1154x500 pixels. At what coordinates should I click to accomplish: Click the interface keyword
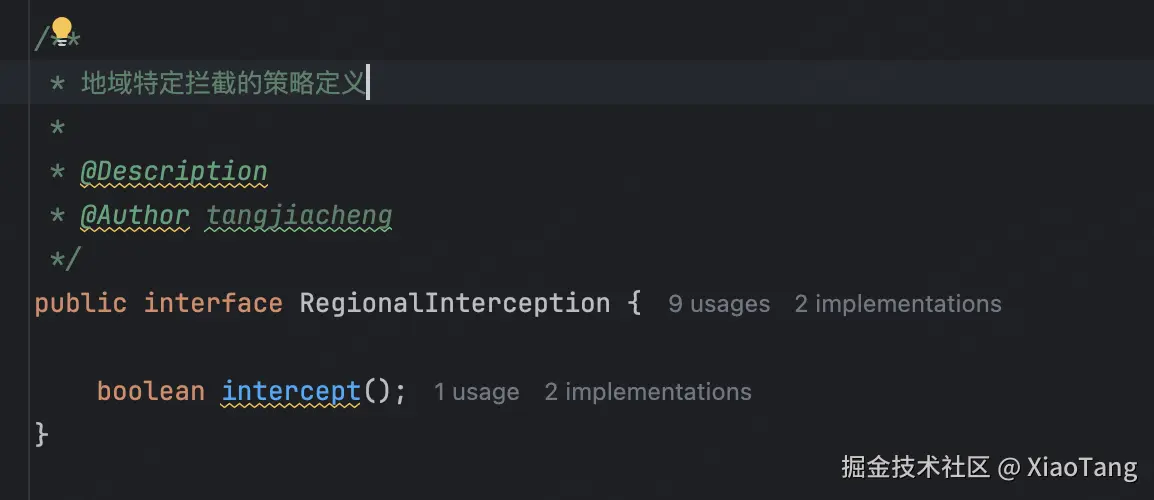213,303
